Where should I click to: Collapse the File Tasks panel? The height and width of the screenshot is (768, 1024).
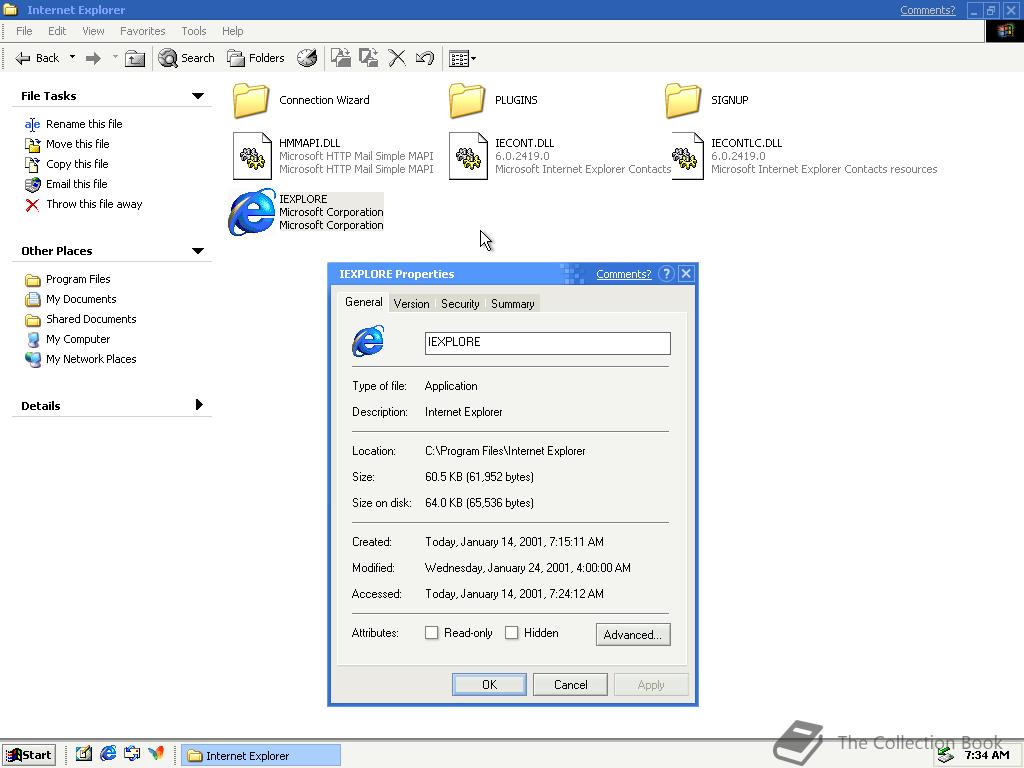click(198, 96)
